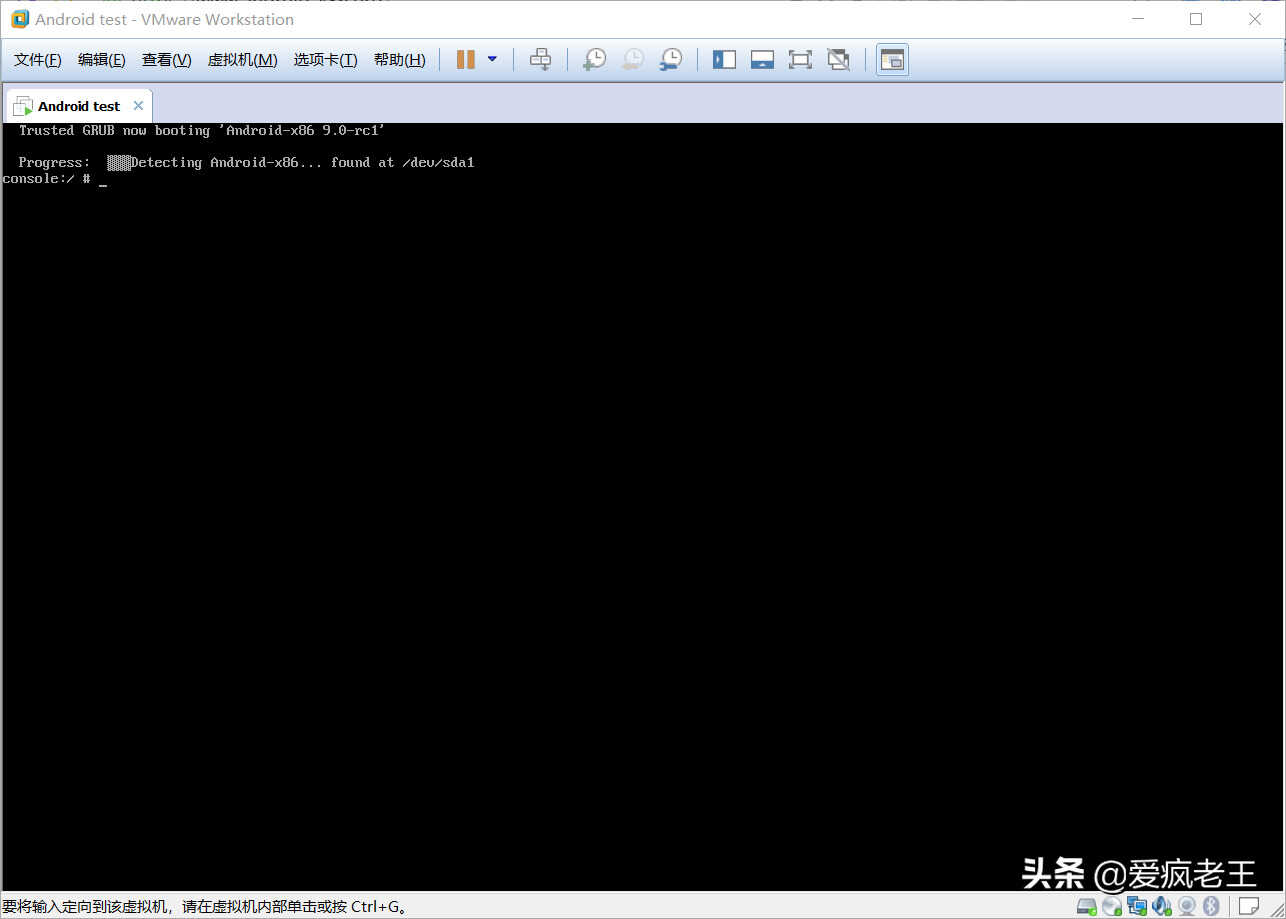The image size is (1286, 919).
Task: Click the network adapter status icon
Action: coord(1137,906)
